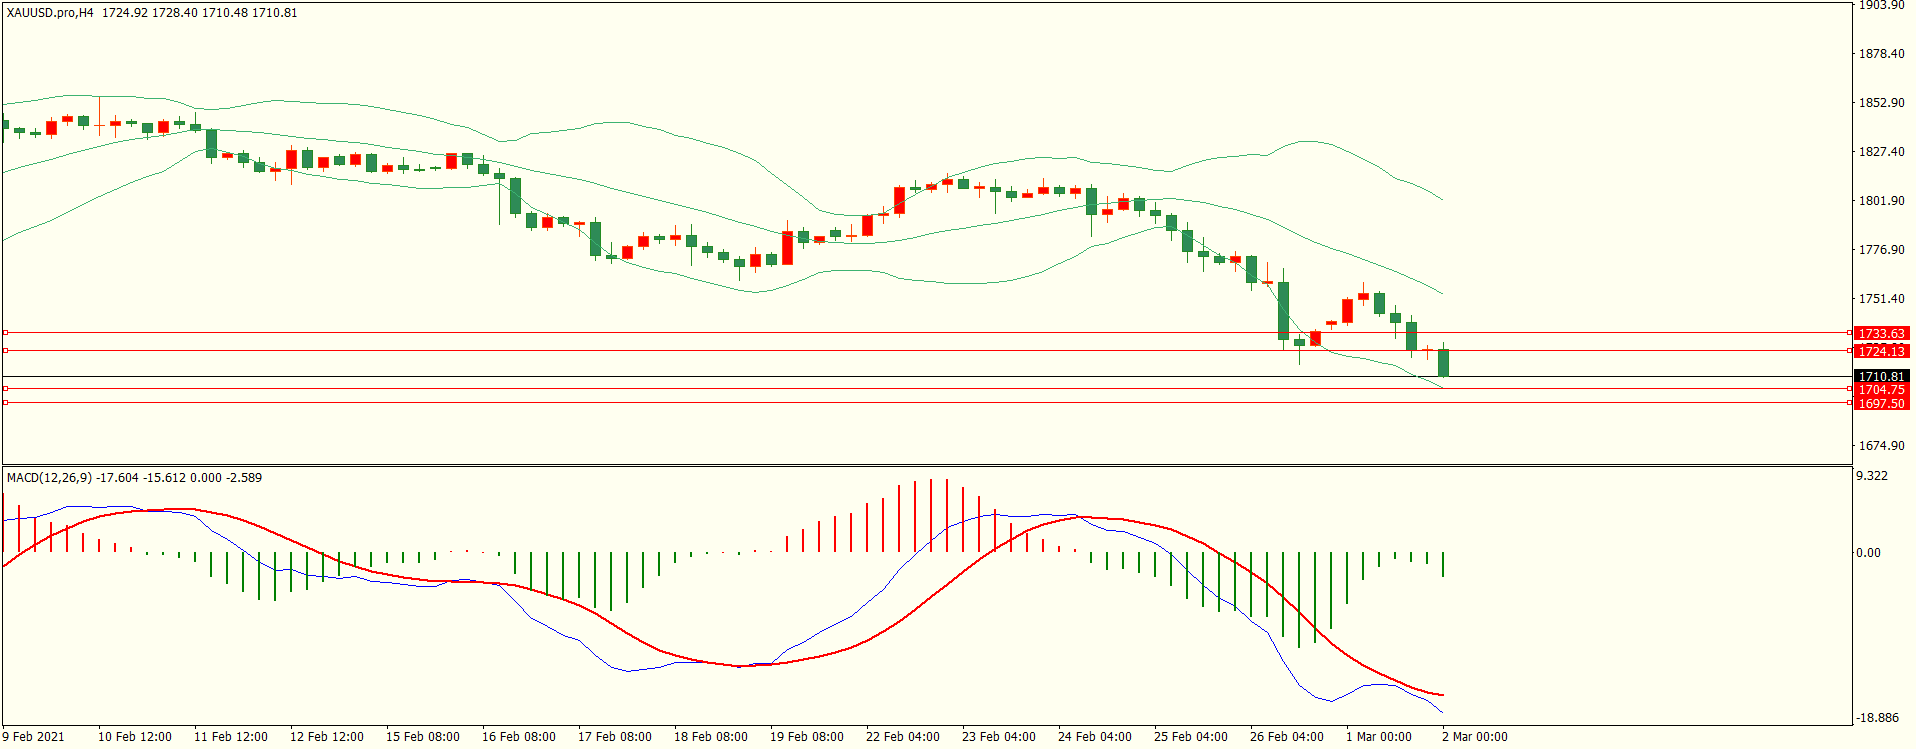Select the 1903.90 price axis label
1916x749 pixels.
(x=1881, y=5)
